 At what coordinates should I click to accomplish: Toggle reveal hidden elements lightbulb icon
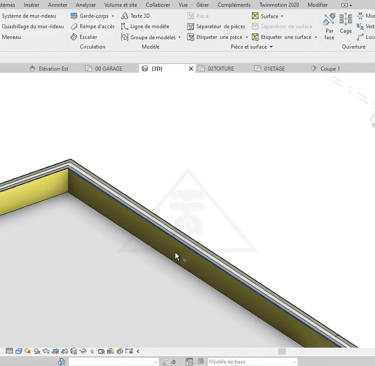(x=92, y=351)
